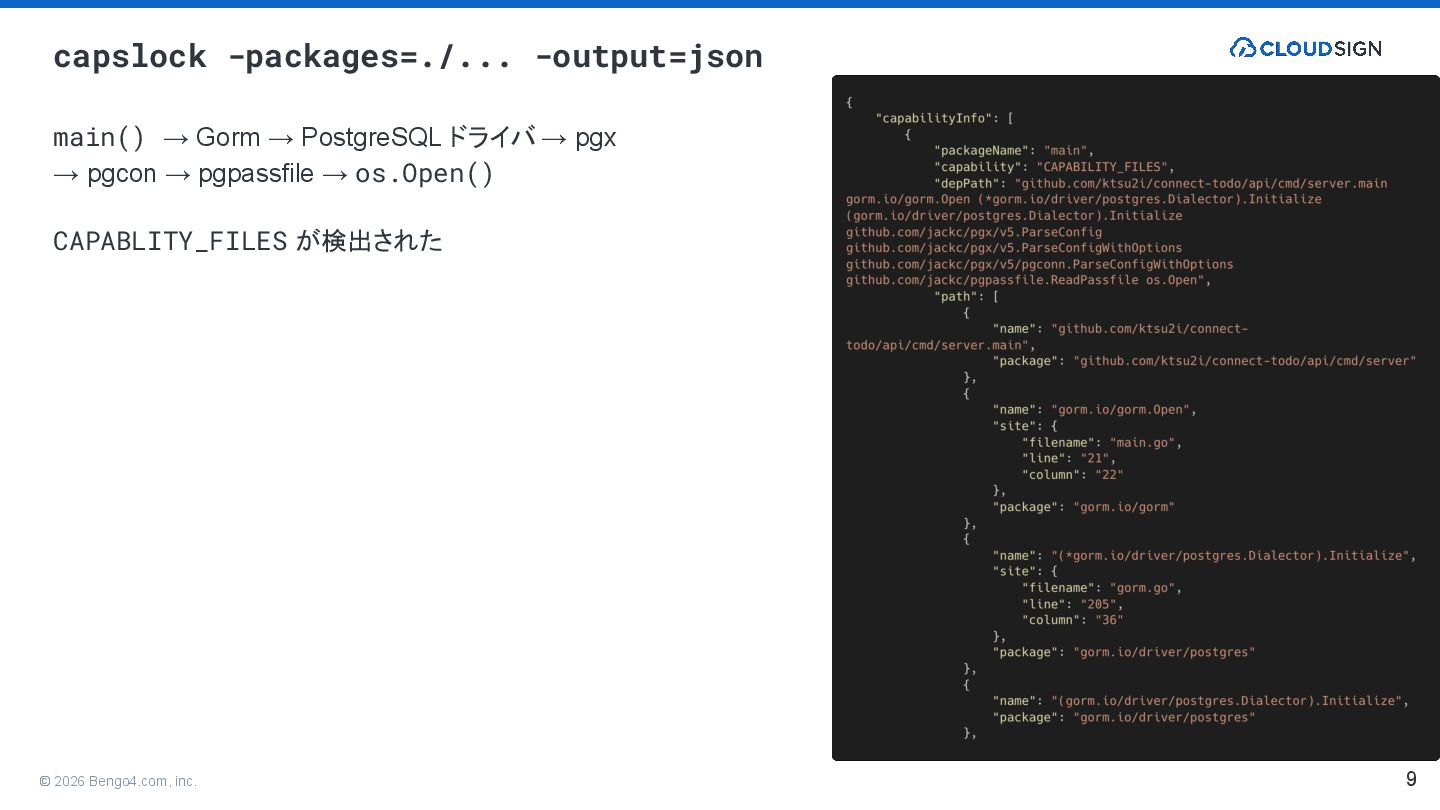Click the "path": [ line in the JSON
Screen dimensions: 1440x810
(967, 296)
